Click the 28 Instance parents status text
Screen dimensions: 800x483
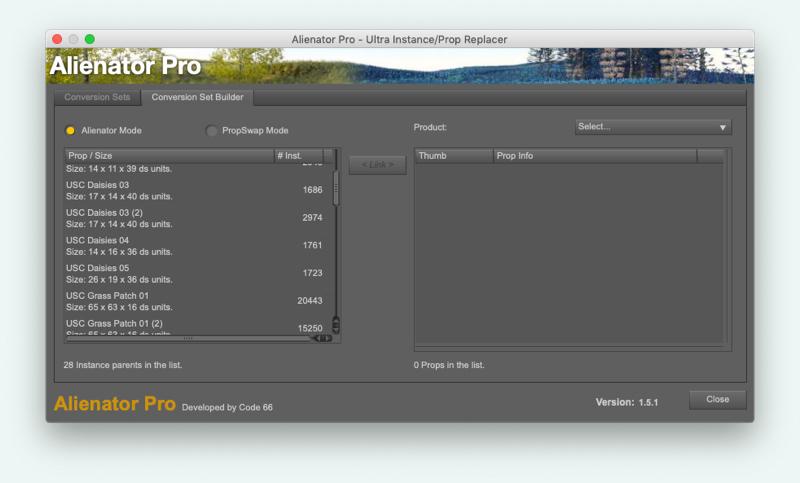tap(123, 365)
